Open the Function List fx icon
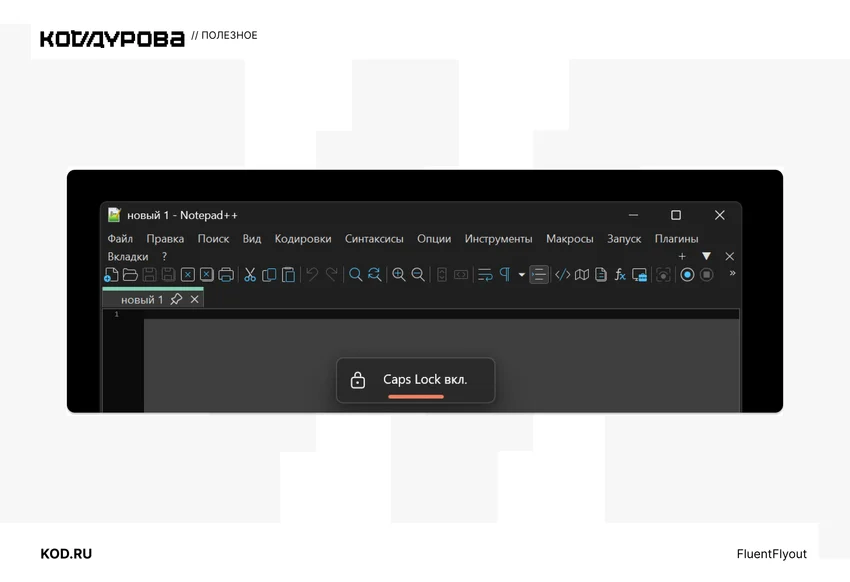The image size is (850, 582). click(620, 275)
